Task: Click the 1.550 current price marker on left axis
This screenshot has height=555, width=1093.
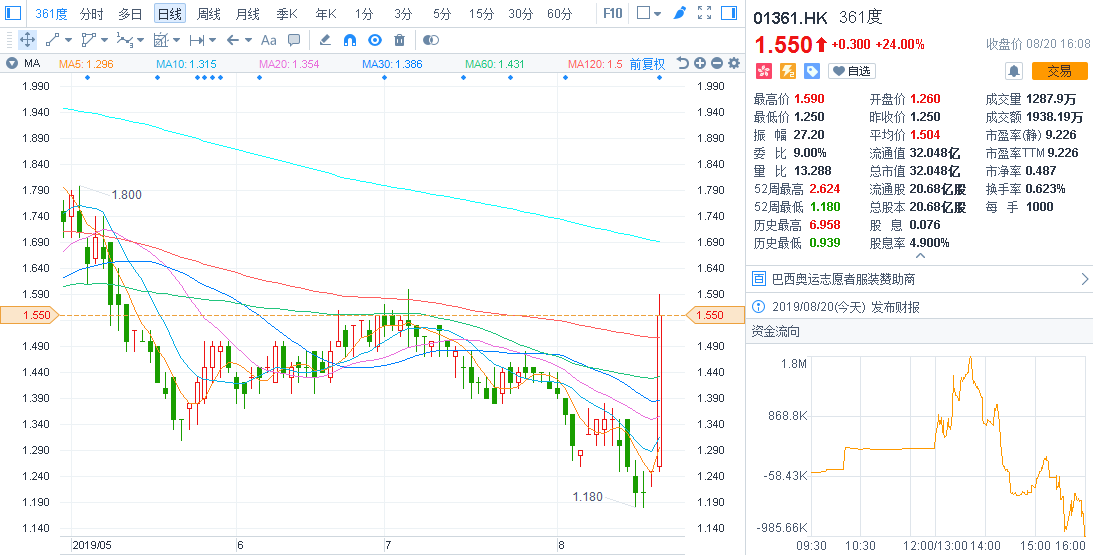Action: click(31, 315)
